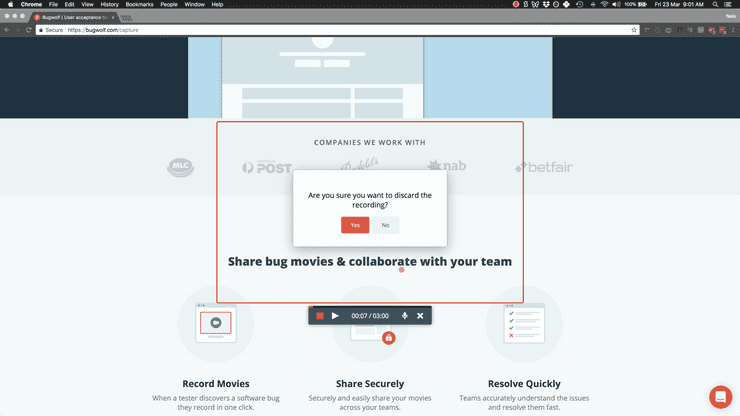Click the Resolve Quickly heading
This screenshot has height=416, width=740.
(524, 383)
